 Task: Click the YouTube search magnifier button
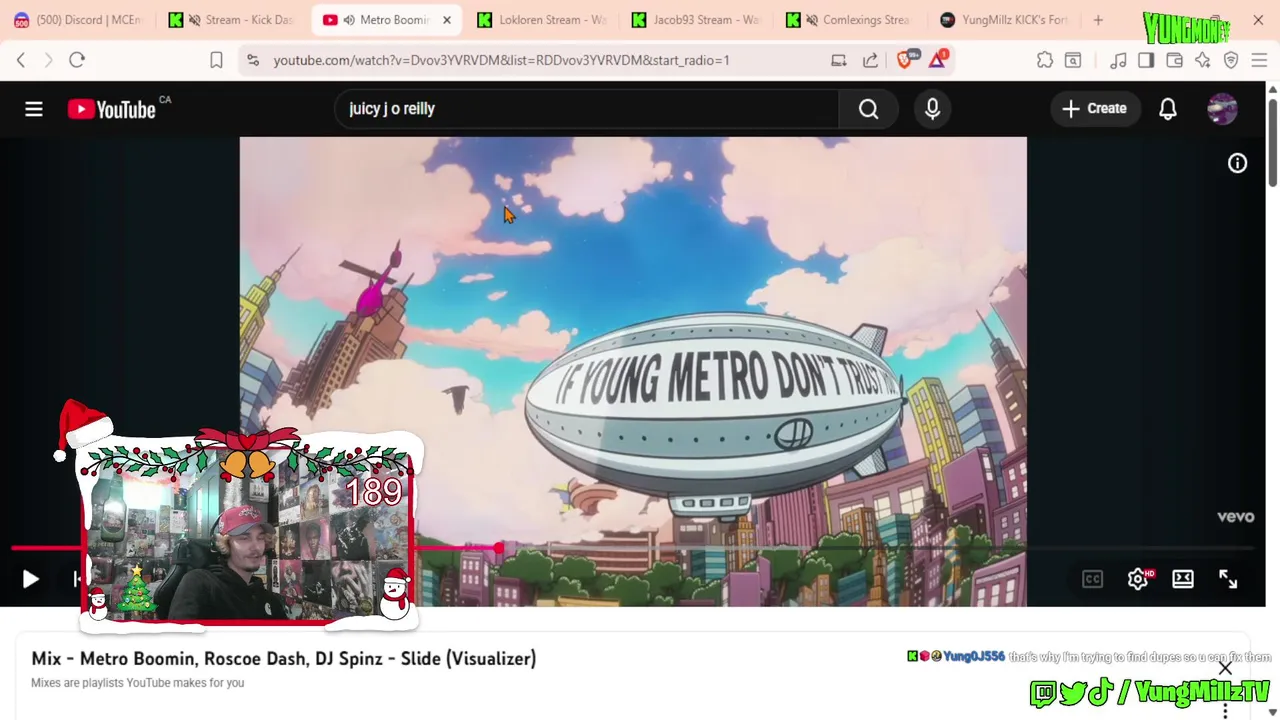pyautogui.click(x=868, y=108)
